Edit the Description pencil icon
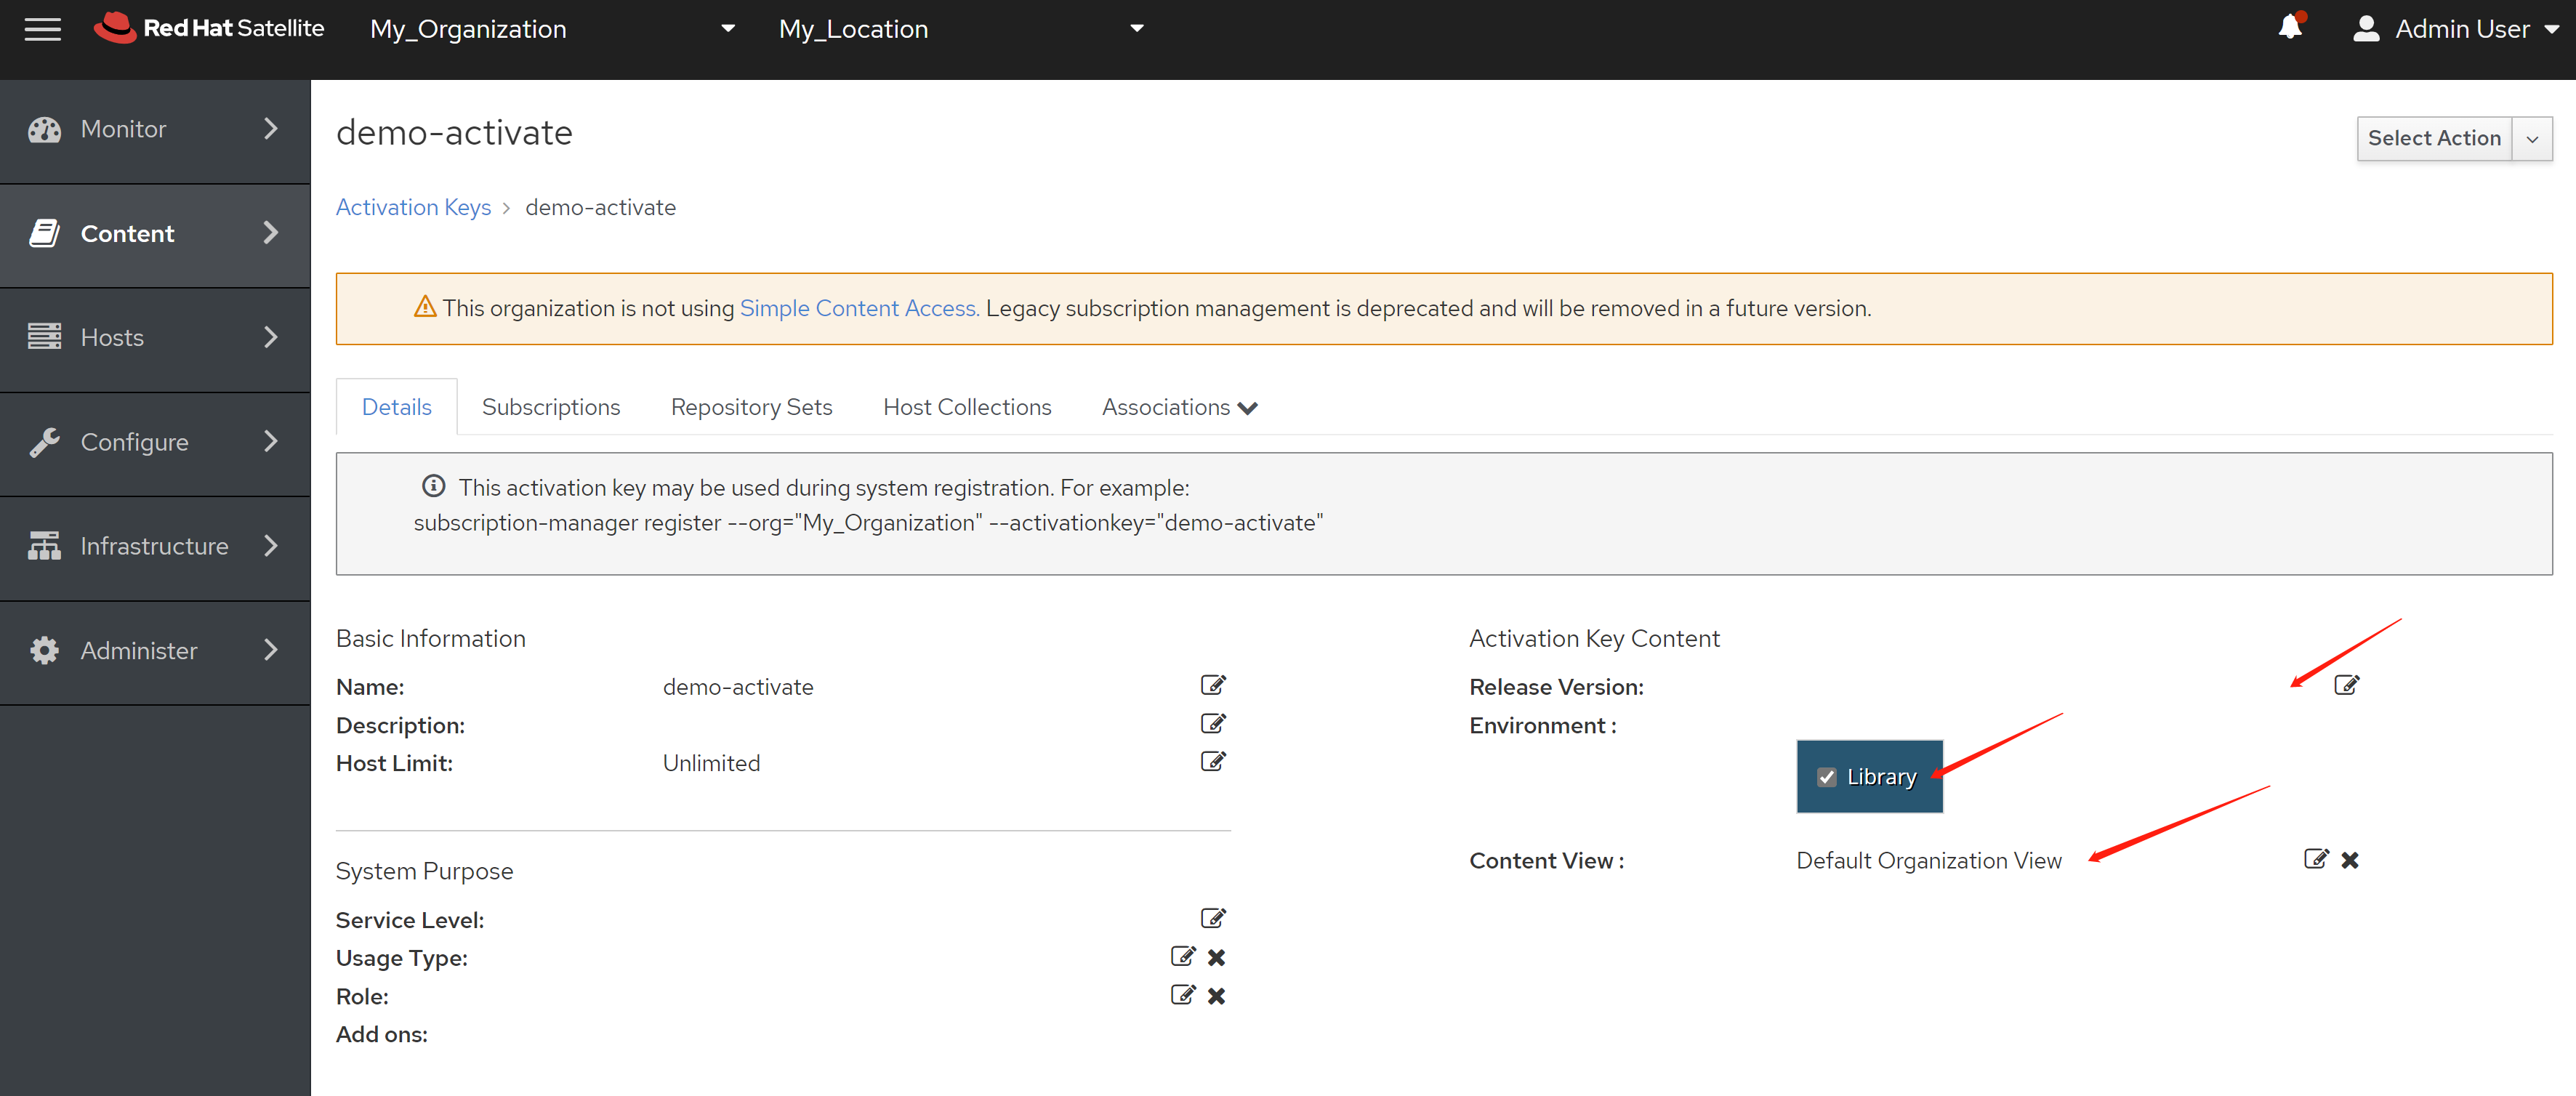2576x1096 pixels. 1212,723
